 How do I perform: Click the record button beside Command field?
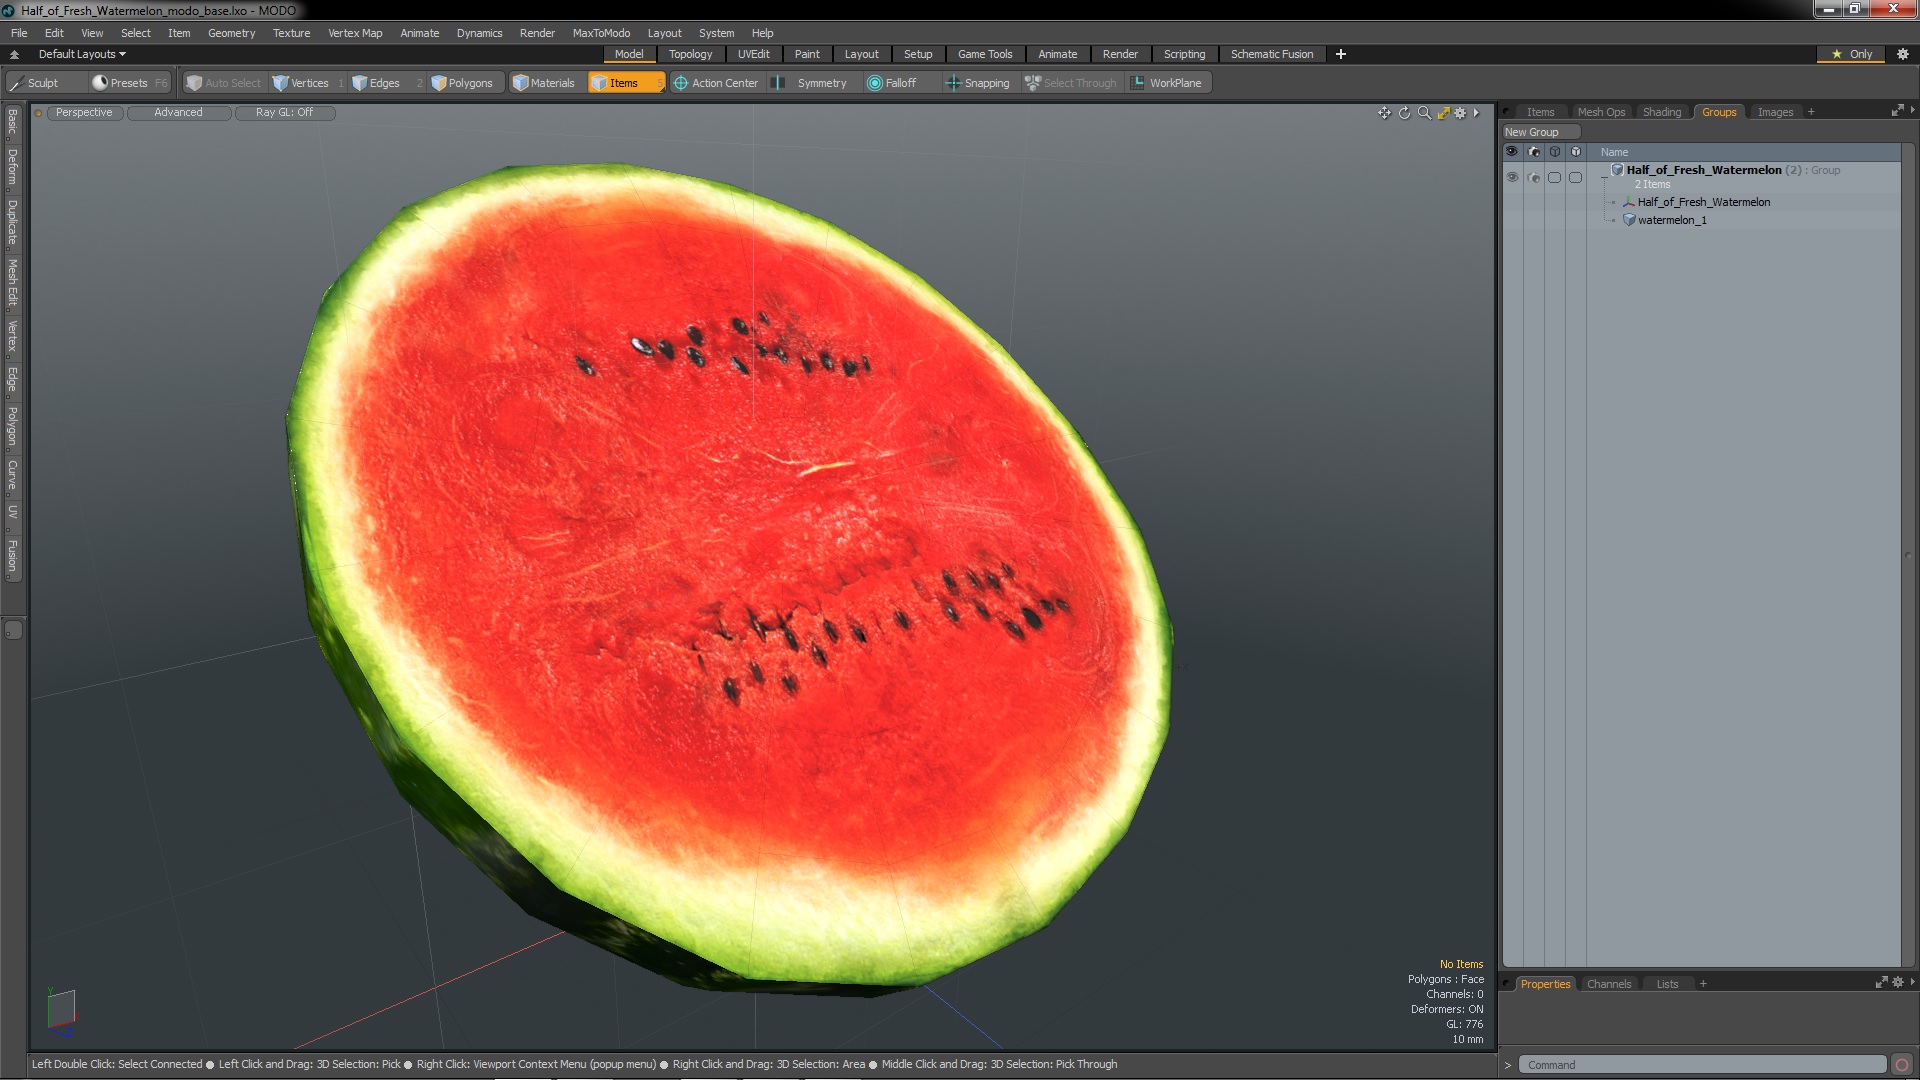point(1902,1065)
